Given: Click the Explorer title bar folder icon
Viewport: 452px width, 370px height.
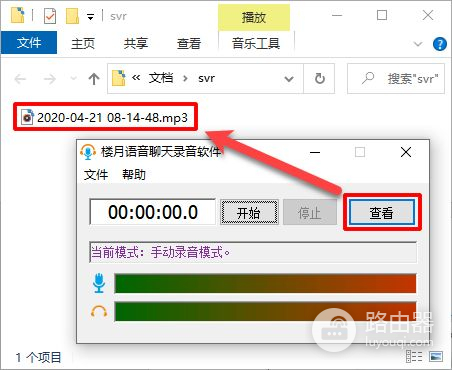Looking at the screenshot, I should pyautogui.click(x=18, y=15).
